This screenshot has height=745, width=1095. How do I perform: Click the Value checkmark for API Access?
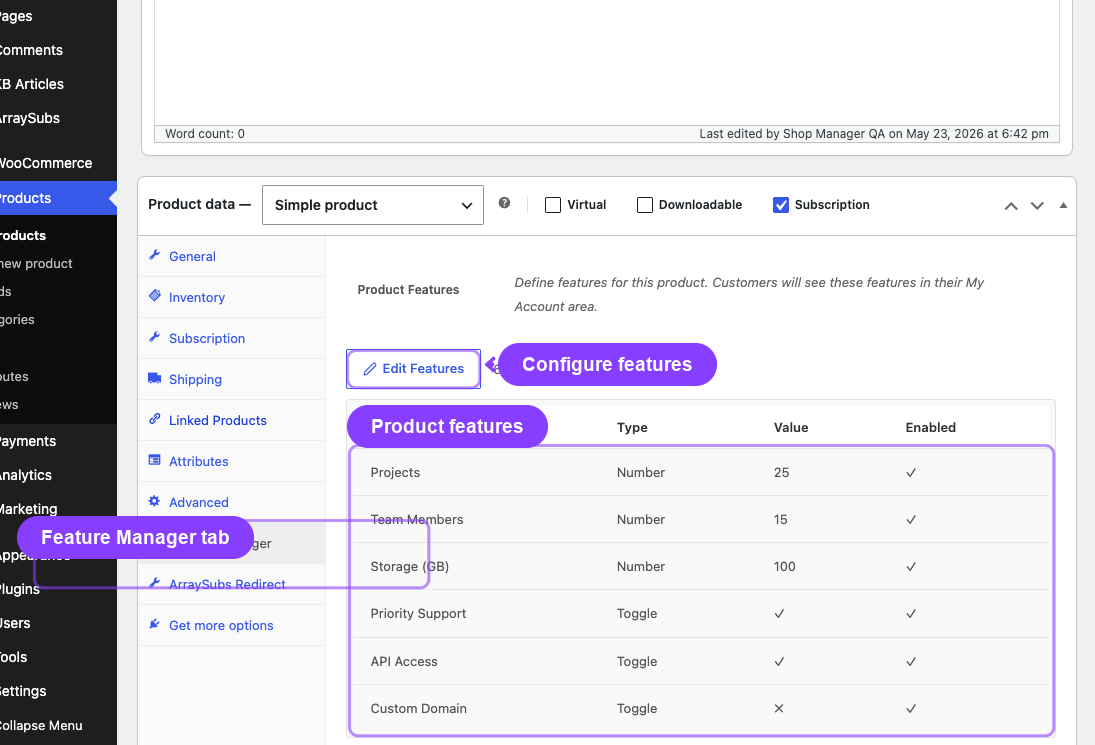coord(779,661)
